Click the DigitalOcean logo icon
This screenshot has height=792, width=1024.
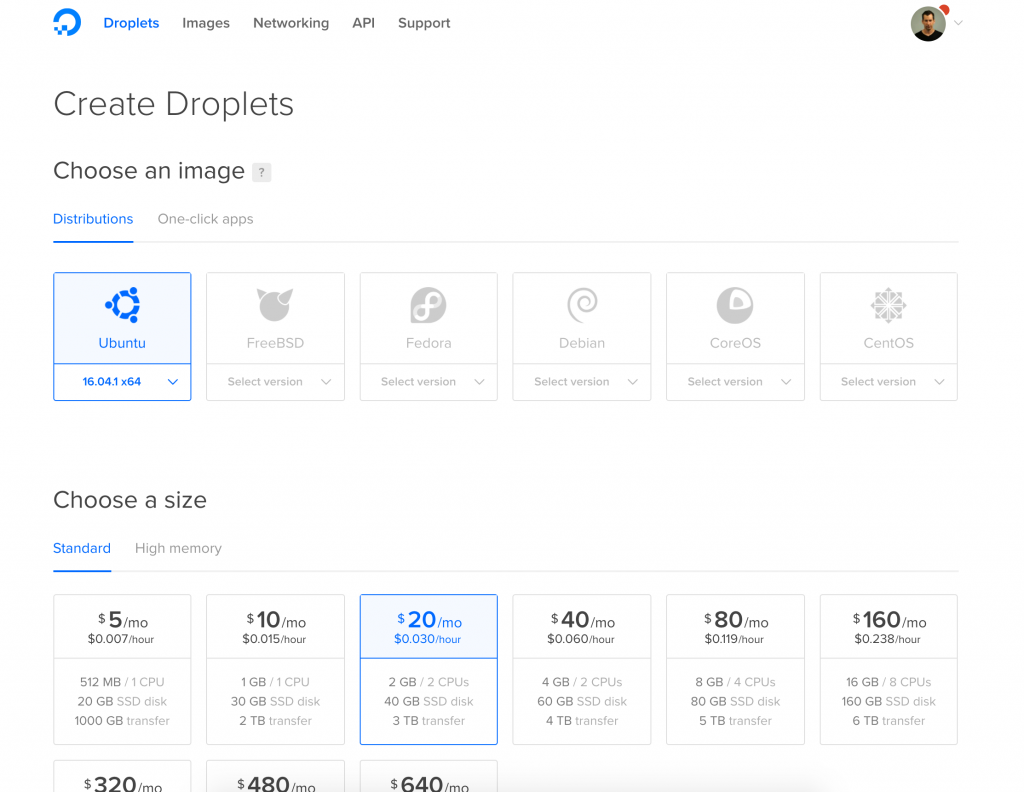[x=67, y=22]
